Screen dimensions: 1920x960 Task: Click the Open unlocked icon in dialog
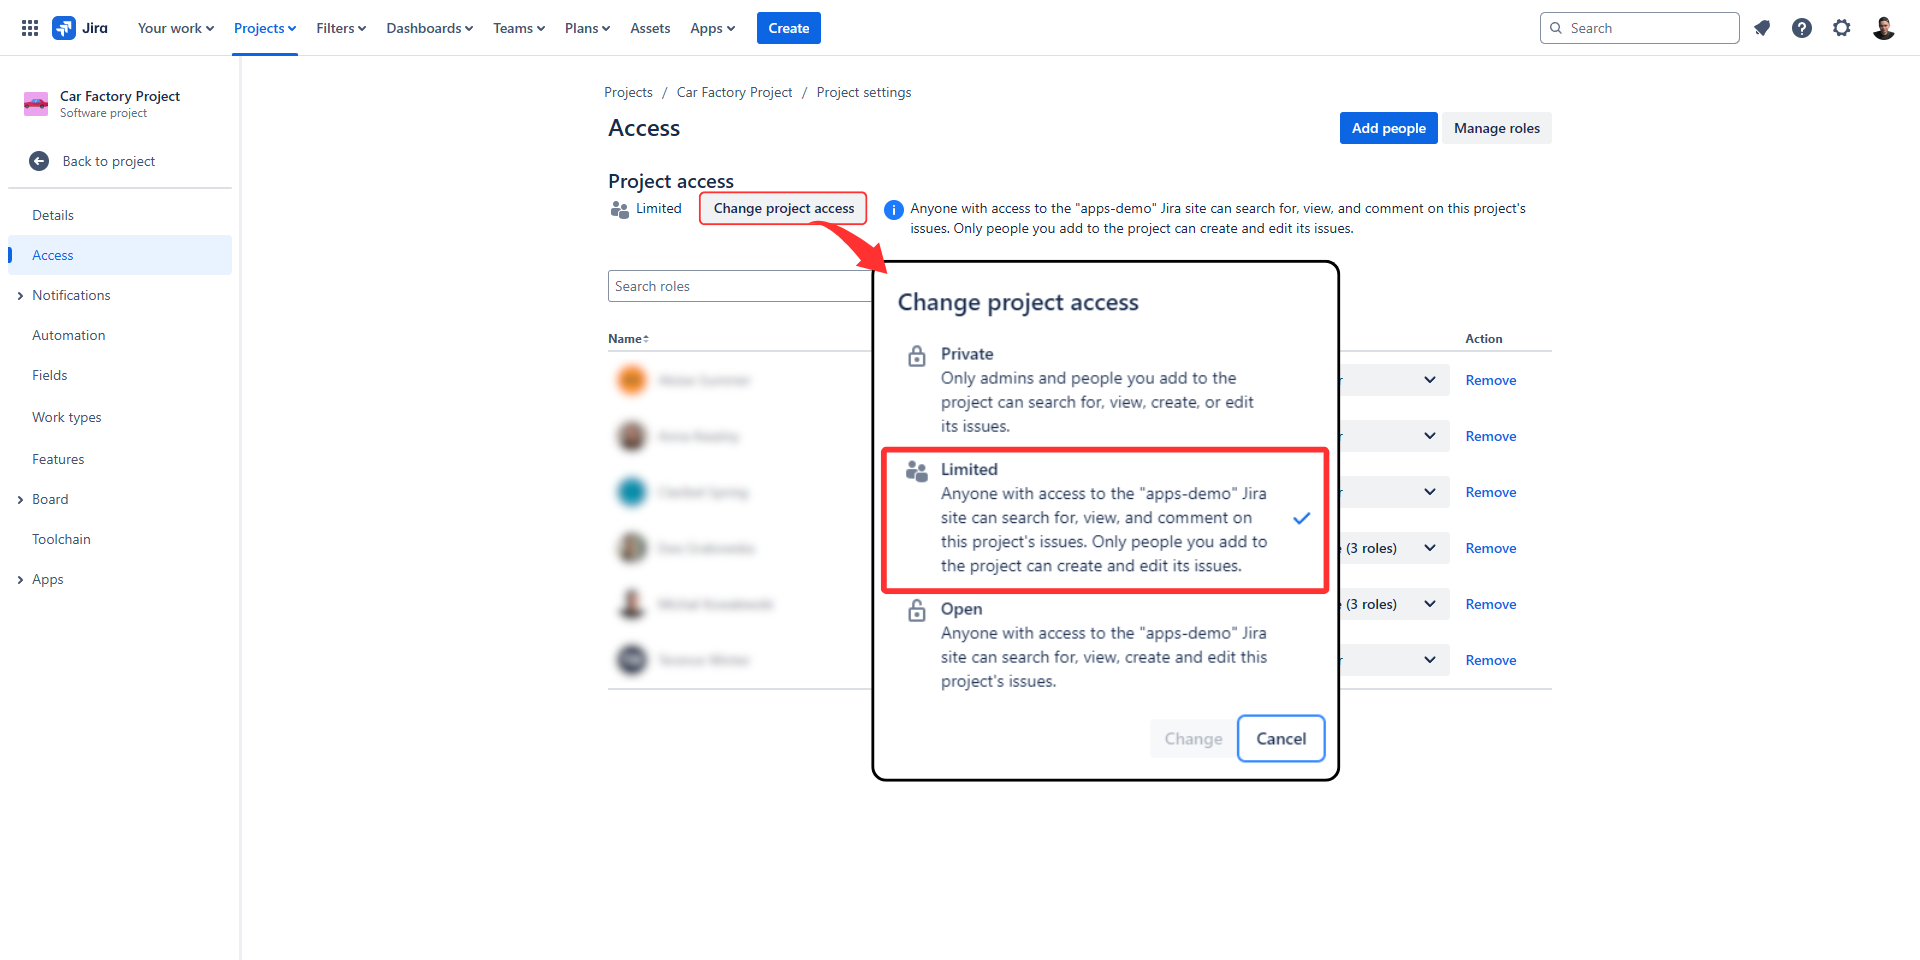(x=917, y=610)
